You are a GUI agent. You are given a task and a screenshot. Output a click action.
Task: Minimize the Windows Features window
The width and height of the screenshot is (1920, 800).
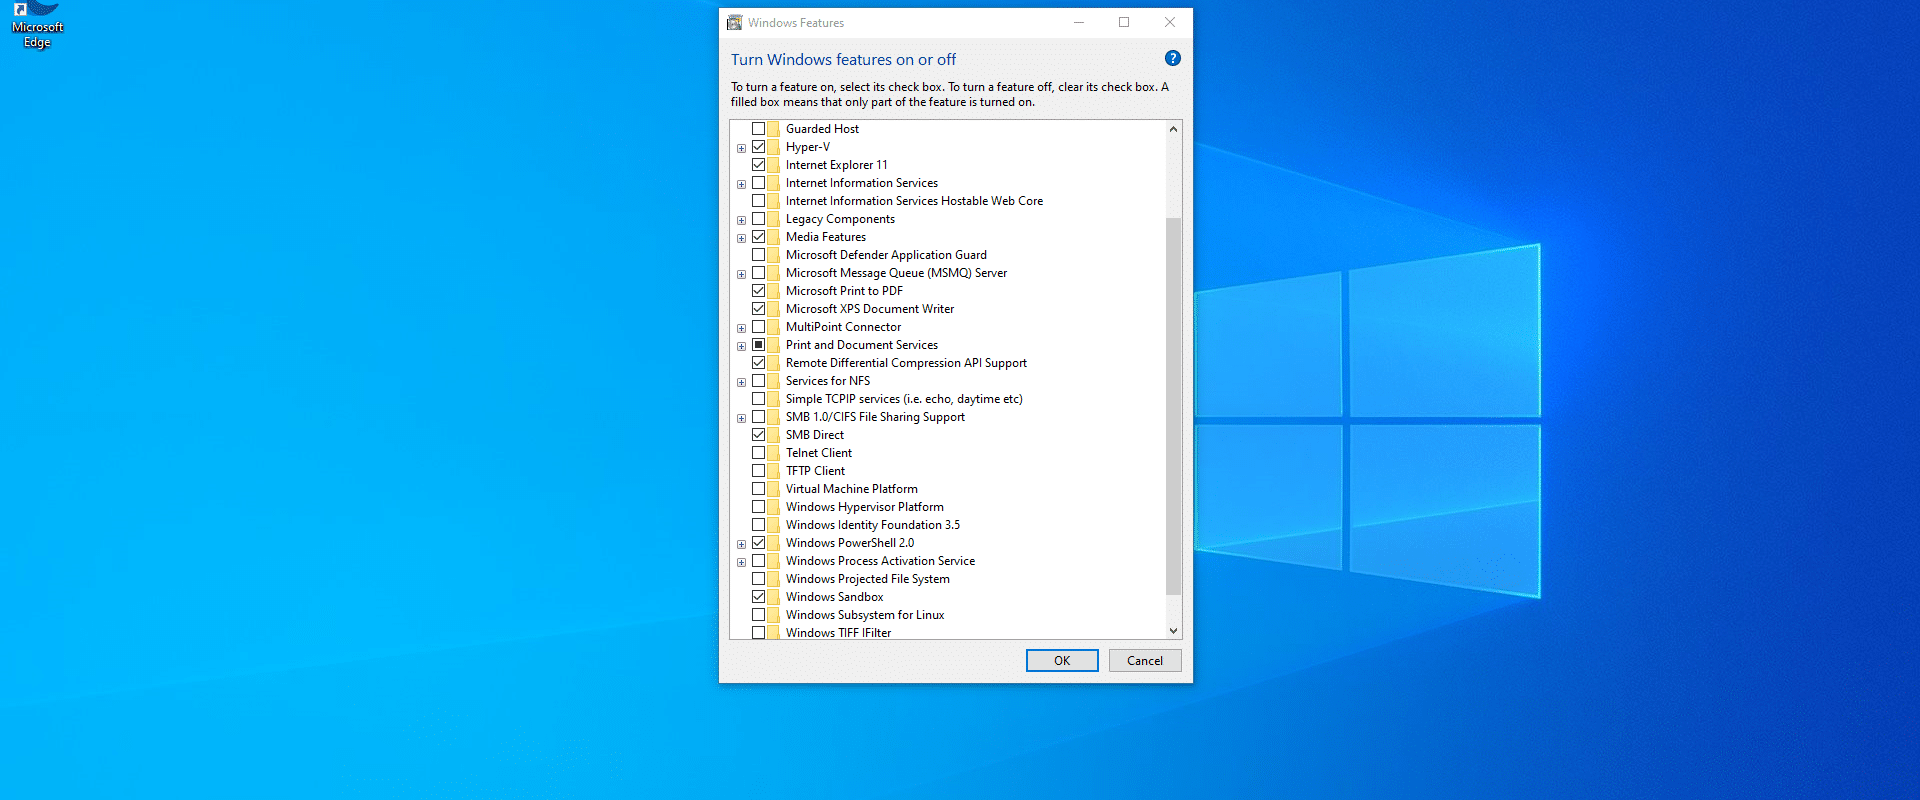[x=1079, y=22]
